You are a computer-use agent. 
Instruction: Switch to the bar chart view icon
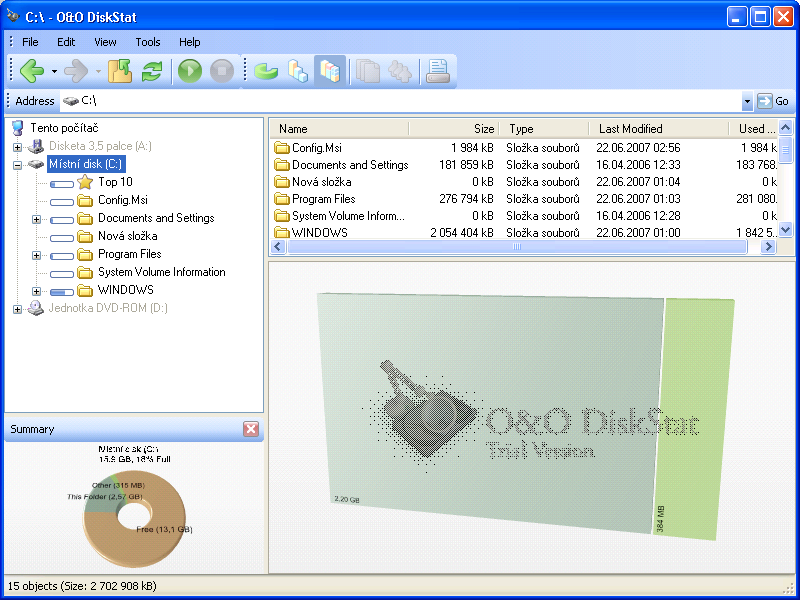[x=298, y=71]
